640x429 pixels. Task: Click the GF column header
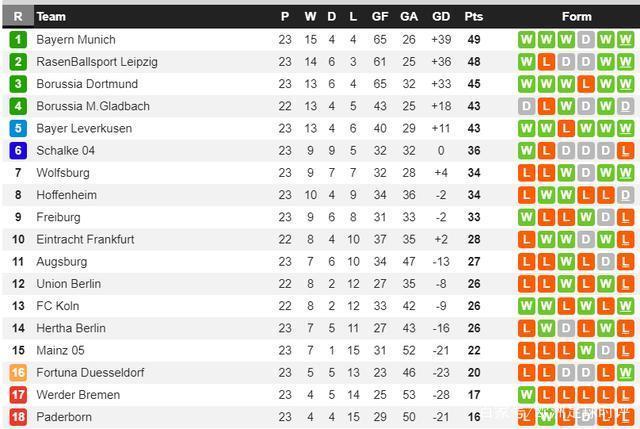tap(380, 17)
